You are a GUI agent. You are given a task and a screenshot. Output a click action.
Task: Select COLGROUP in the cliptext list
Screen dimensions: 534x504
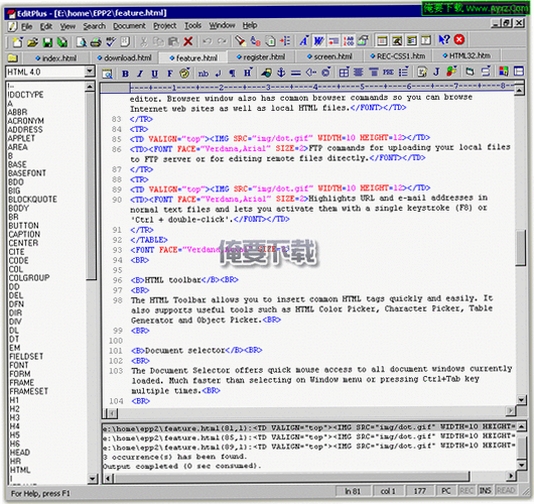point(29,278)
